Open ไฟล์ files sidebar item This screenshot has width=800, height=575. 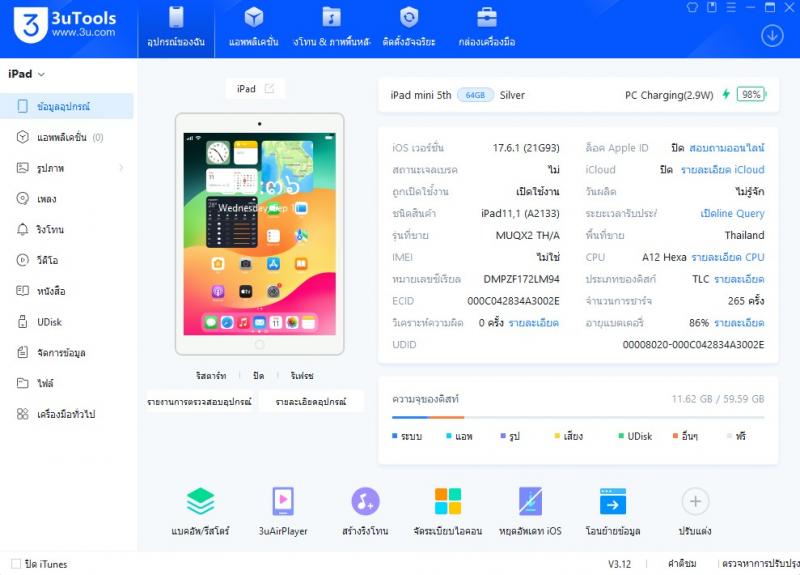tap(67, 383)
